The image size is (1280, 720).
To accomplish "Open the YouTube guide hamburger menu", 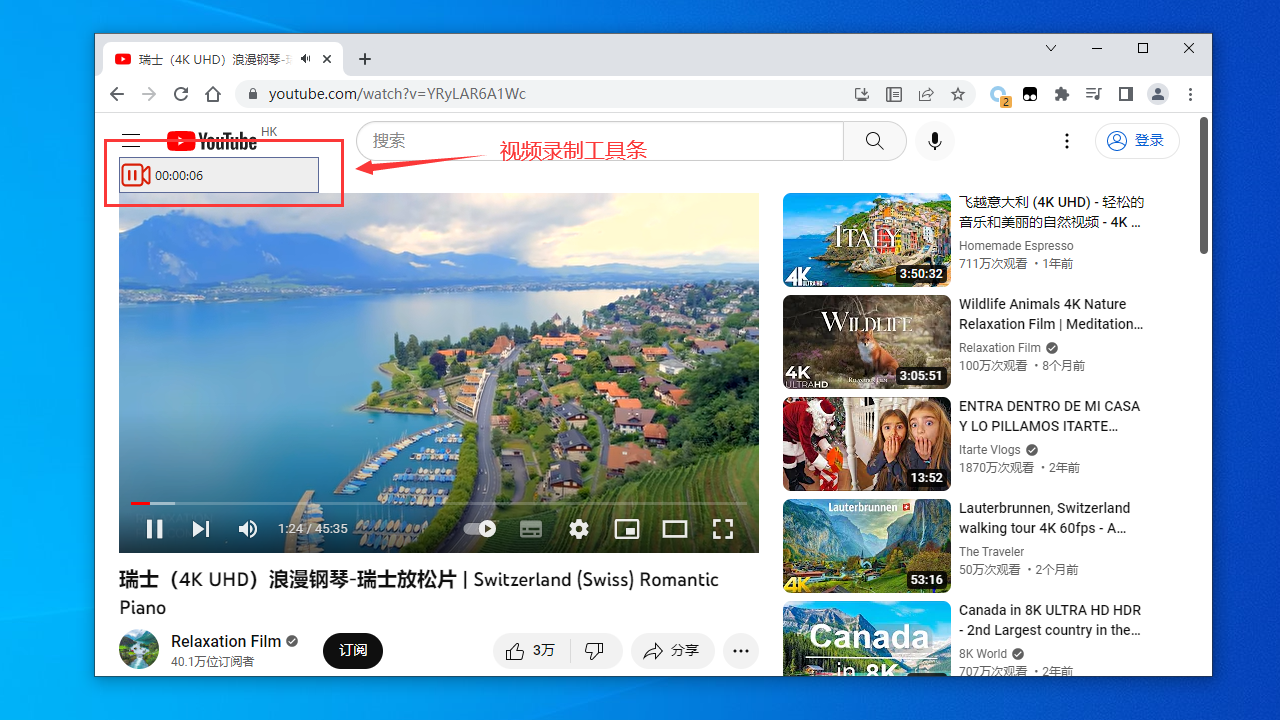I will click(131, 141).
